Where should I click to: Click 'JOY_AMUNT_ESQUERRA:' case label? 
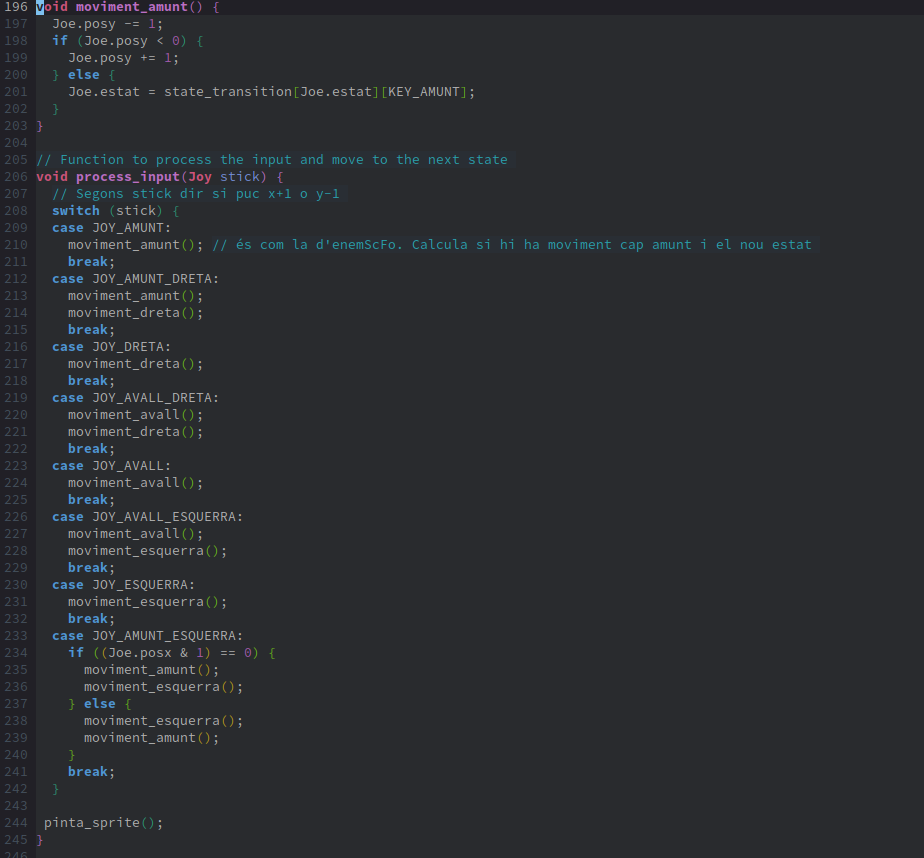pos(167,636)
